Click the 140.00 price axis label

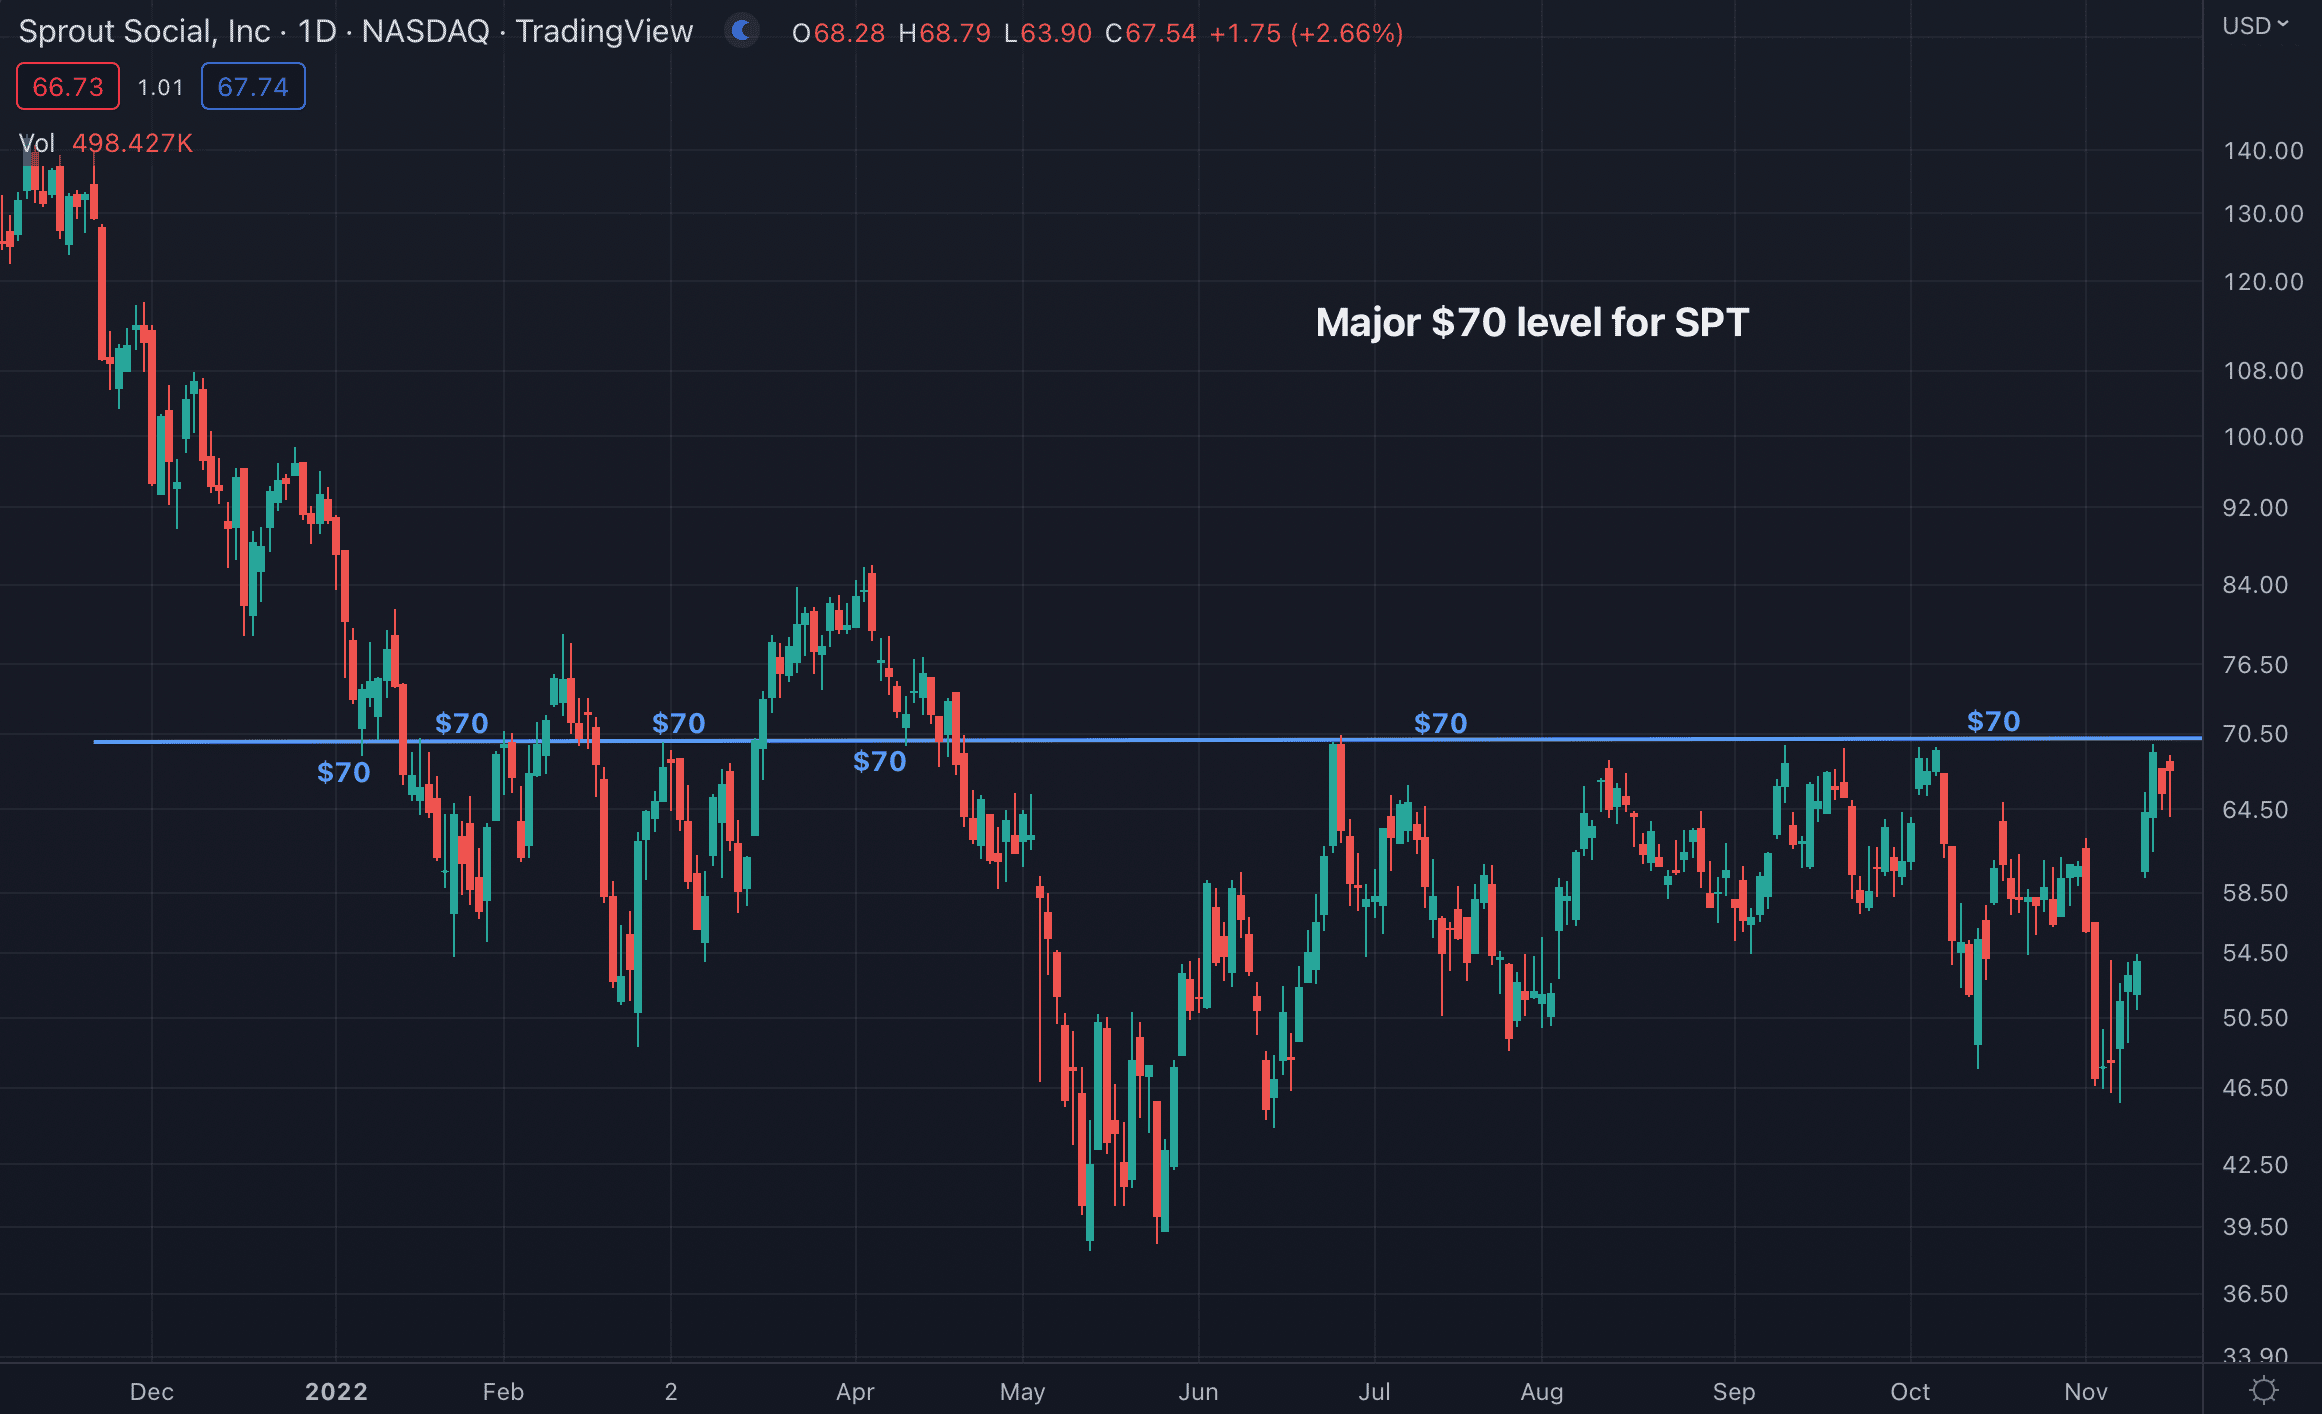click(2262, 151)
